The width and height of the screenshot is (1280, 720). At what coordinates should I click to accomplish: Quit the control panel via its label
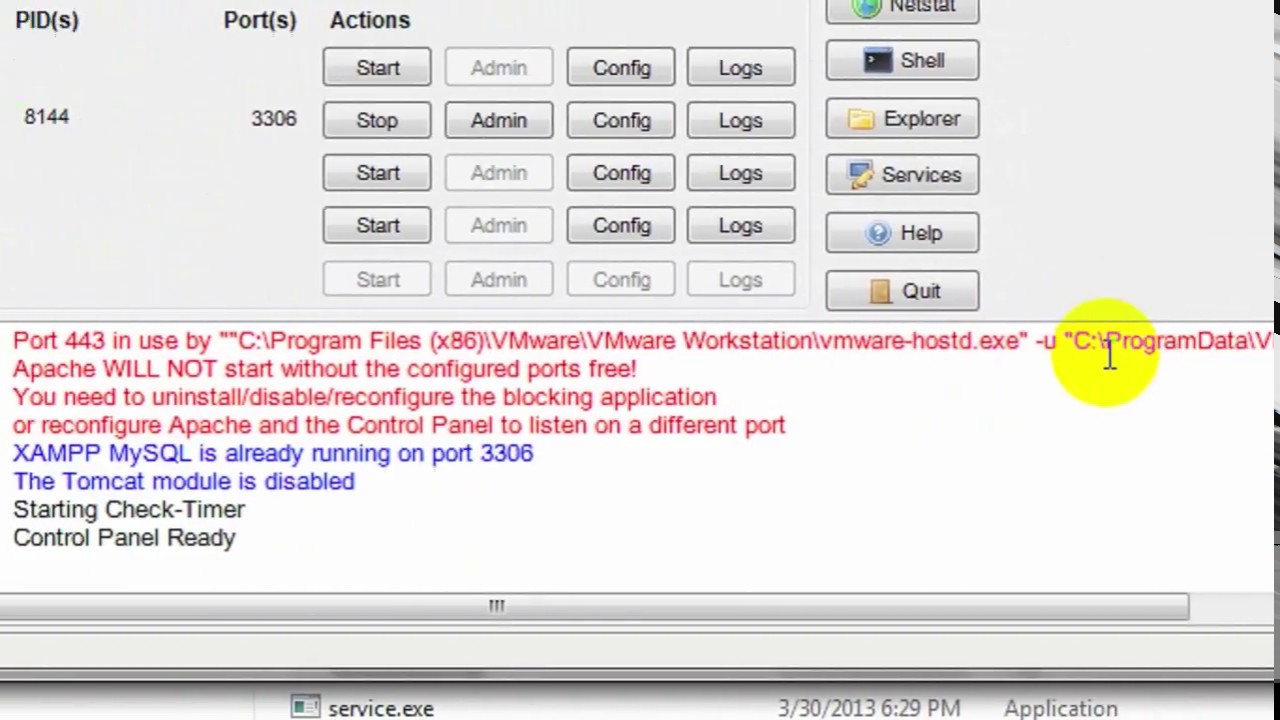(921, 291)
